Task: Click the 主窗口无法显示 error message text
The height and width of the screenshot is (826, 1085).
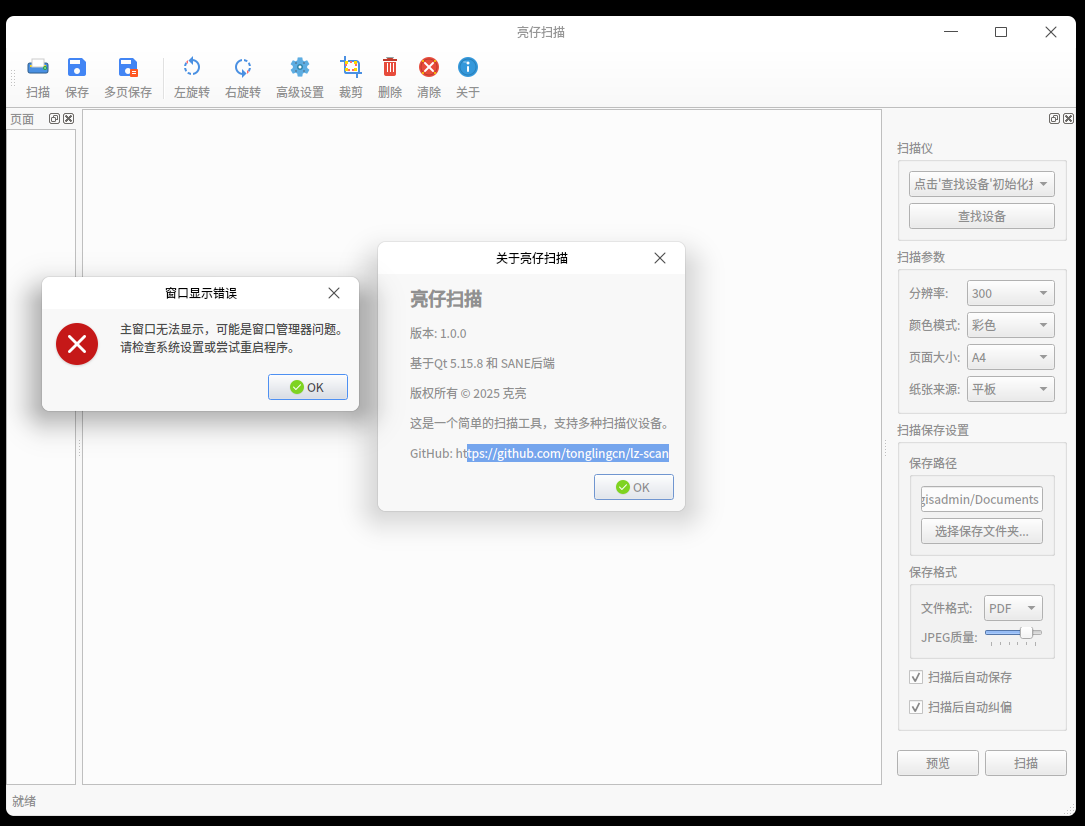Action: coord(232,338)
